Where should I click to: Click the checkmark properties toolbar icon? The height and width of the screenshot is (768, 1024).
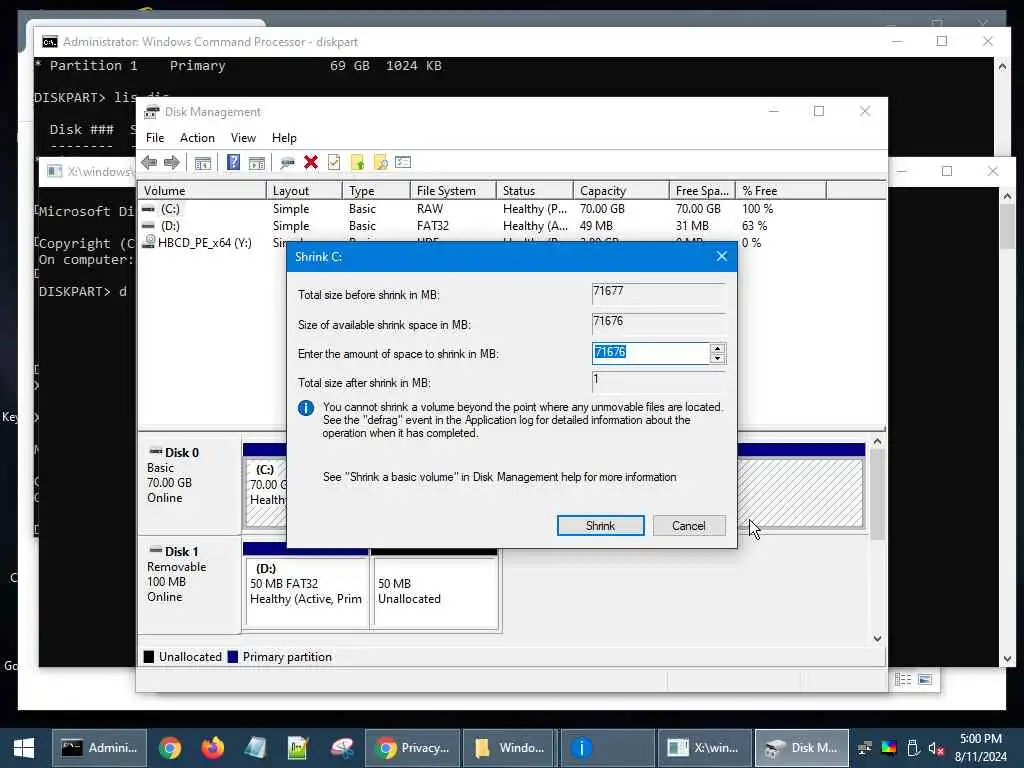click(x=334, y=162)
